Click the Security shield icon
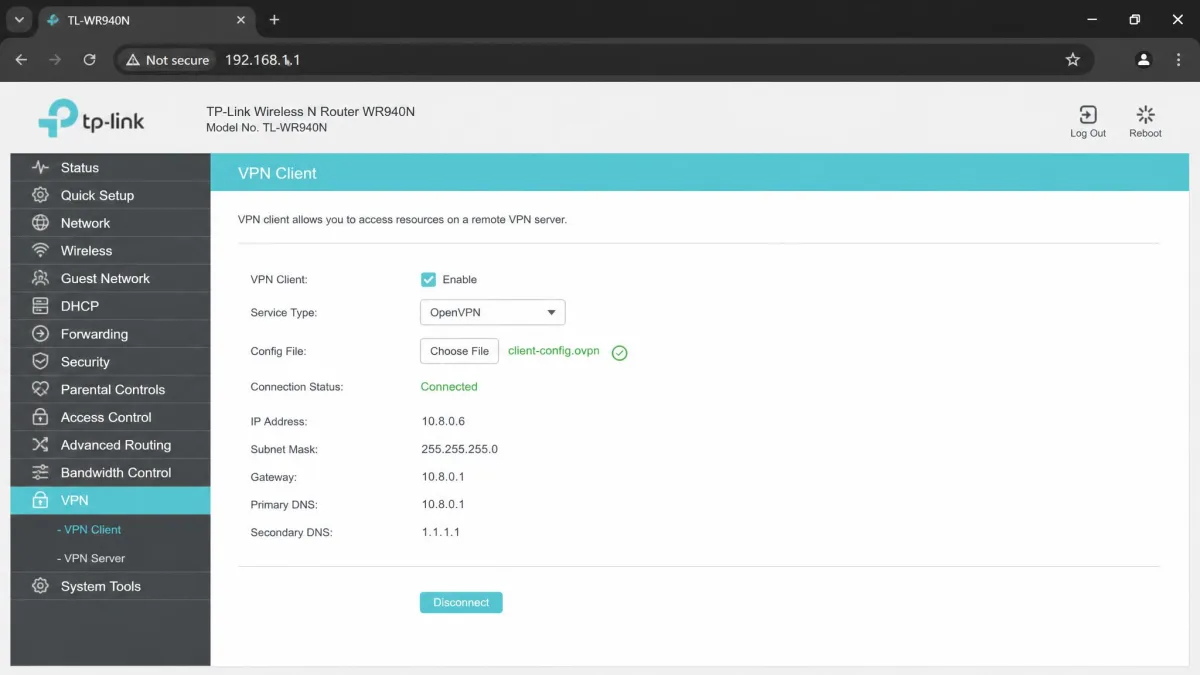 pos(40,361)
